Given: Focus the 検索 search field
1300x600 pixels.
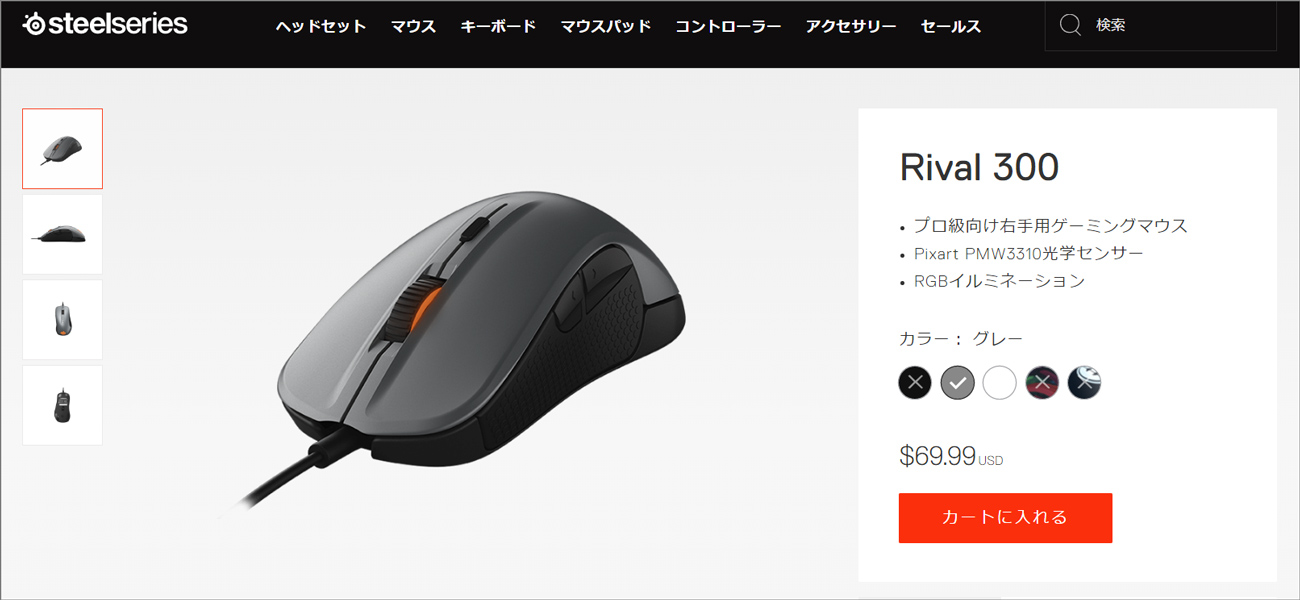Looking at the screenshot, I should (x=1161, y=25).
